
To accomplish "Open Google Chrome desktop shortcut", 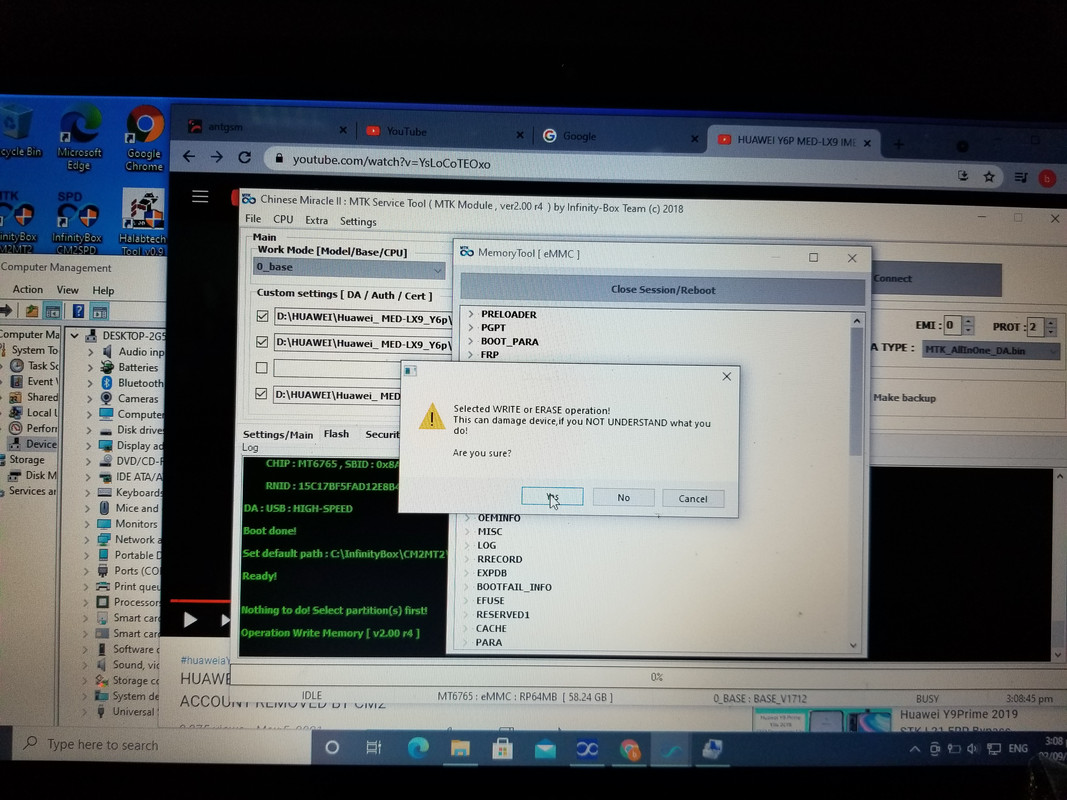I will 144,139.
